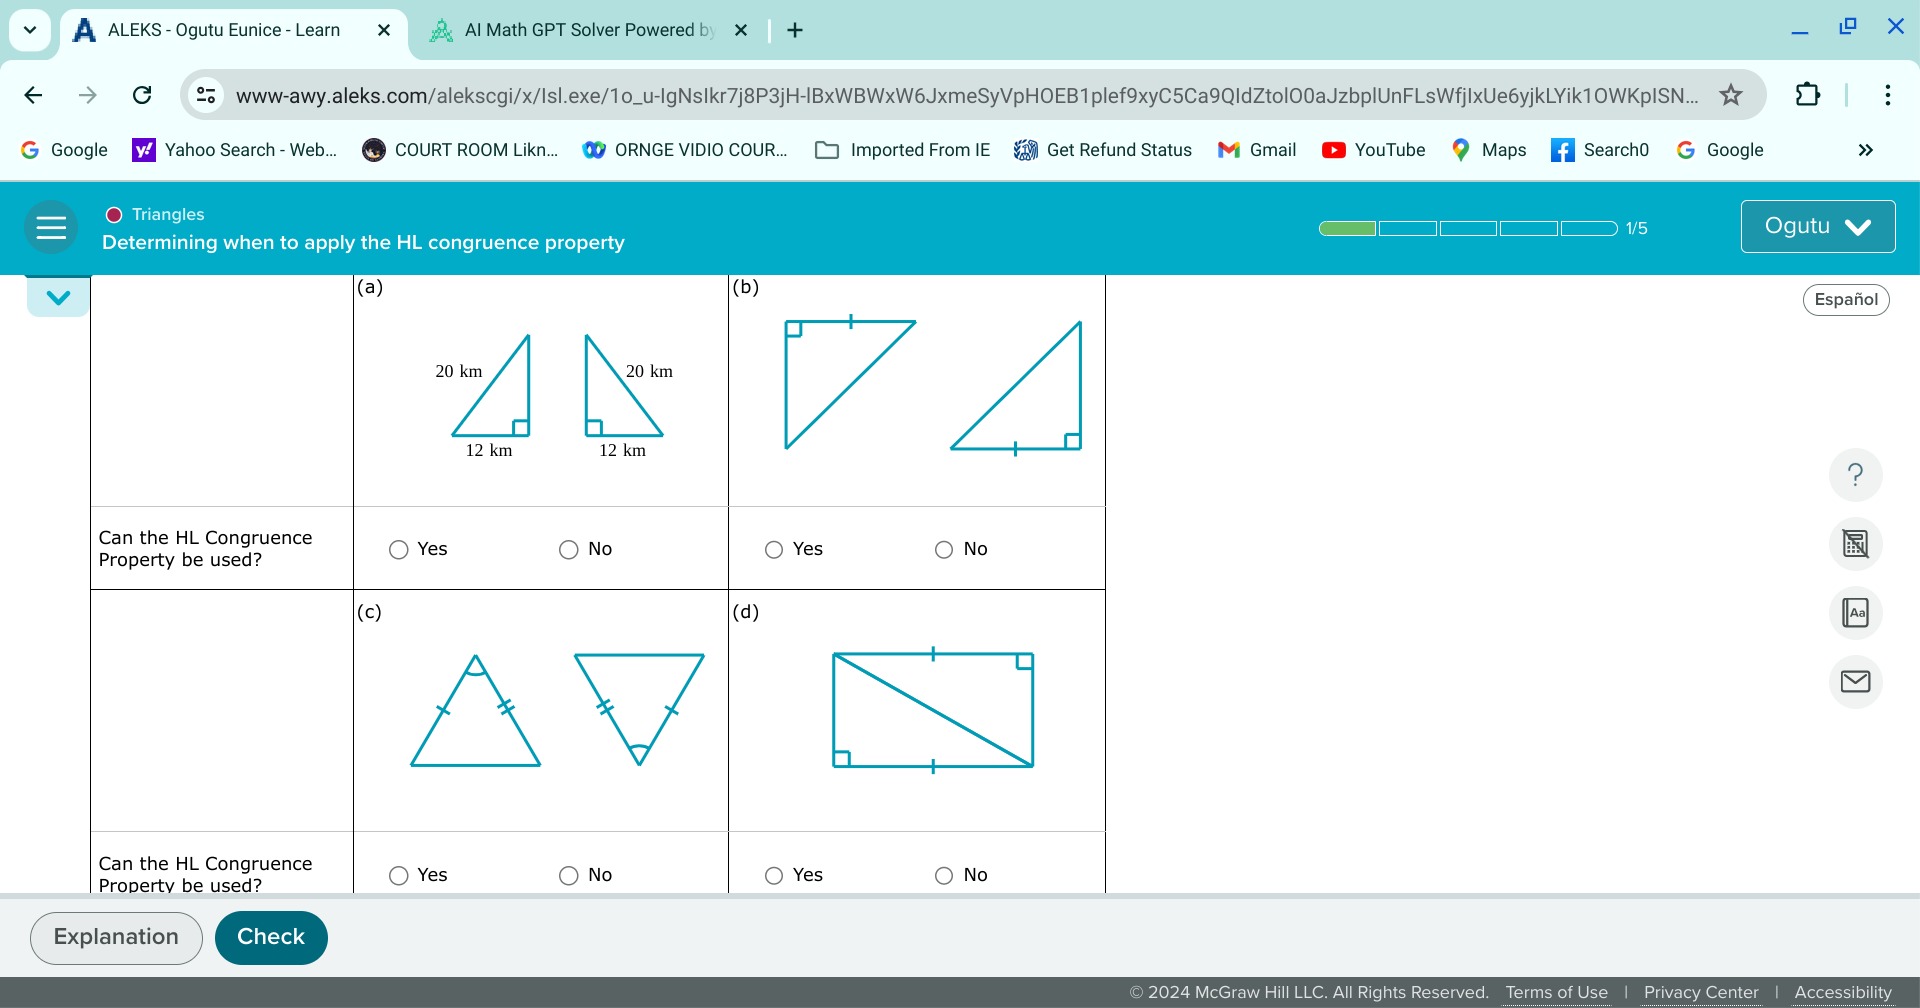Click the URL address field
Image resolution: width=1920 pixels, height=1008 pixels.
[967, 95]
